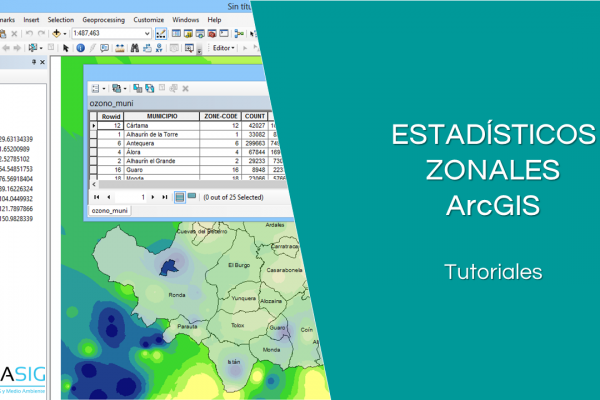Image resolution: width=600 pixels, height=400 pixels.
Task: Jump to last record in table
Action: coord(164,198)
